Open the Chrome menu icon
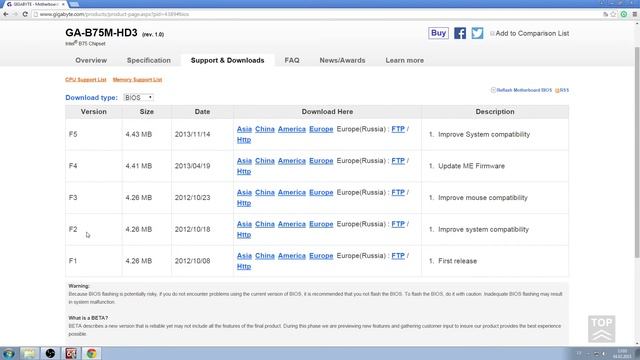The width and height of the screenshot is (640, 360). pos(635,14)
